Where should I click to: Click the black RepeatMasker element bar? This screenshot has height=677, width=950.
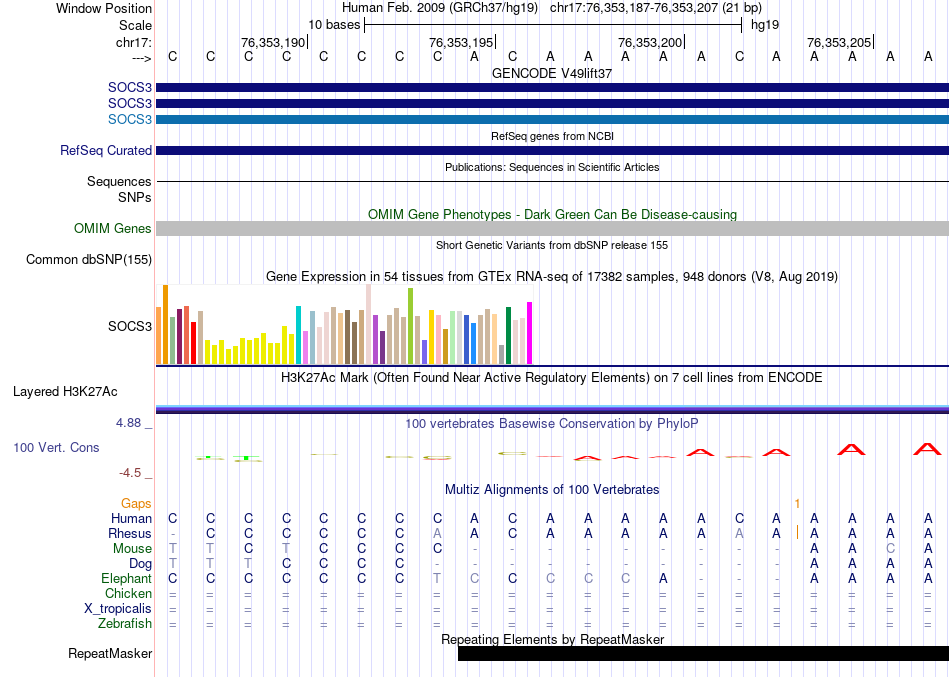point(703,653)
